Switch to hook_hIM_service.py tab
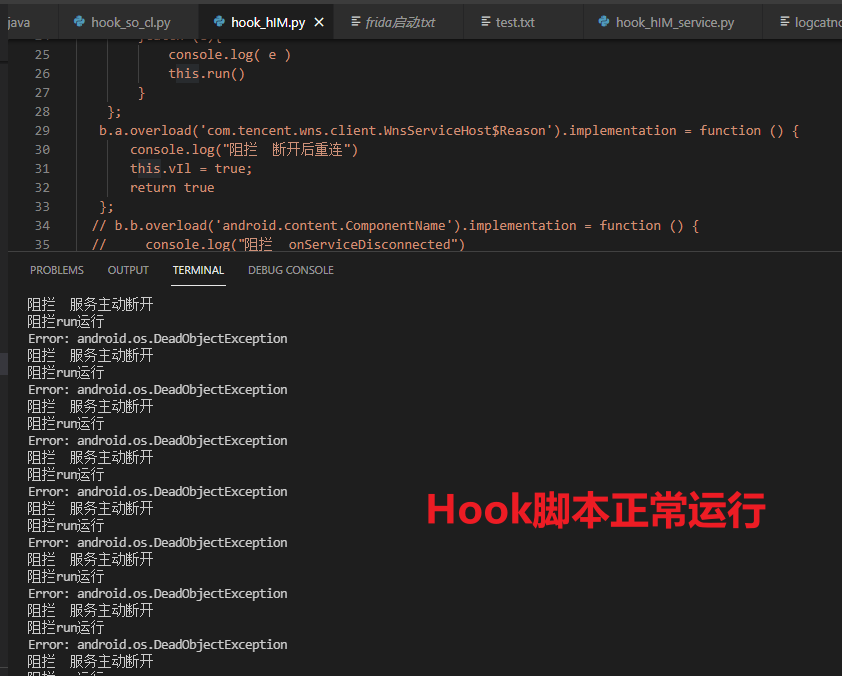 tap(674, 22)
